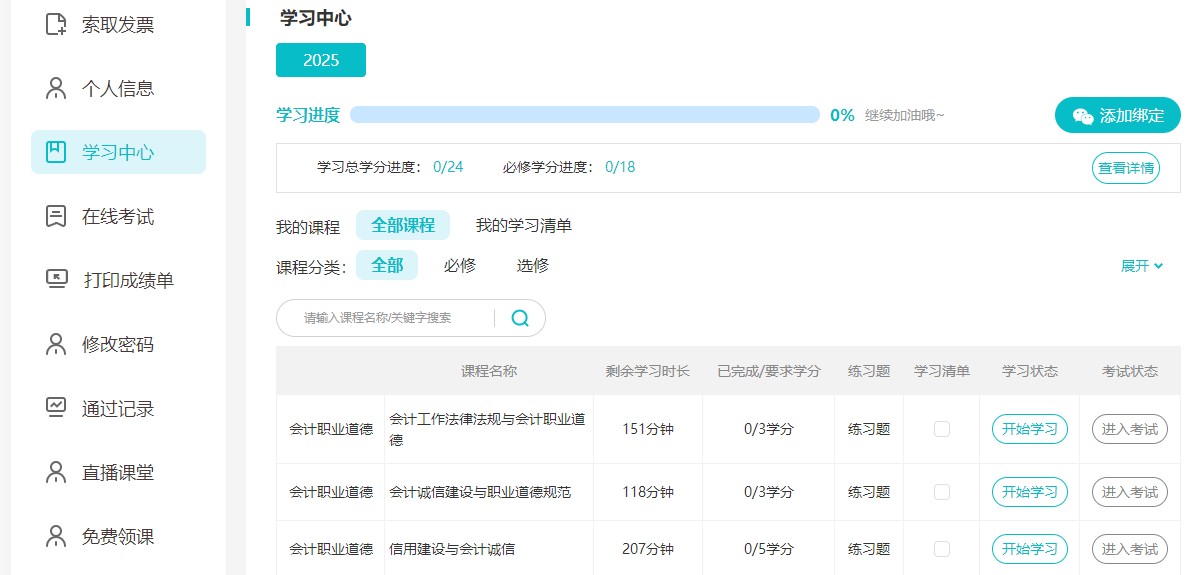The height and width of the screenshot is (575, 1201).
Task: Click the exam icon beside 在线考试
Action: (x=56, y=216)
